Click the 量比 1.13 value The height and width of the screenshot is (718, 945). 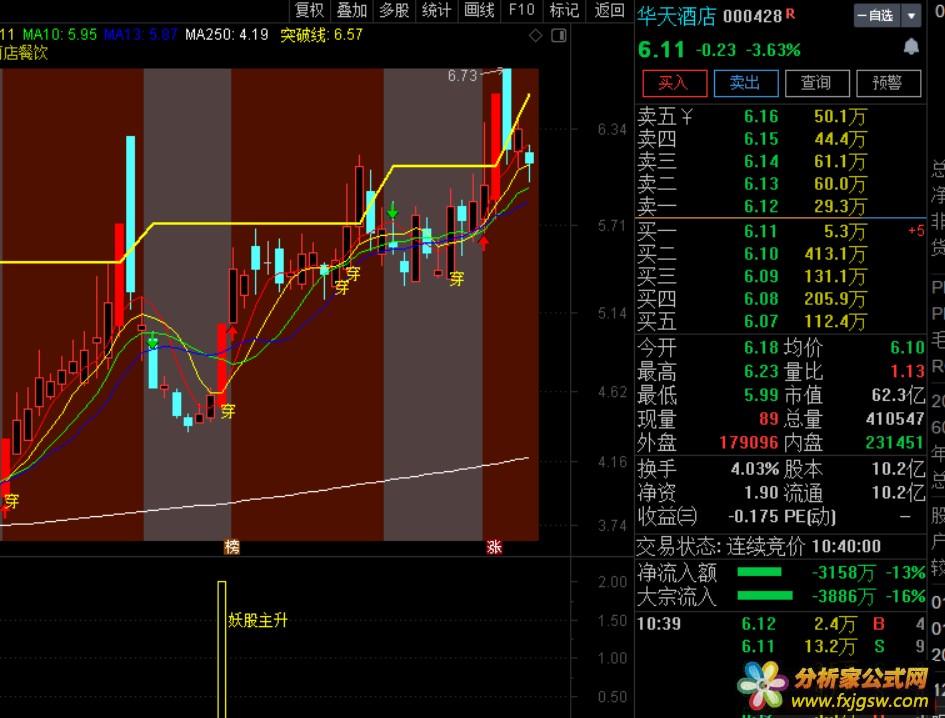click(x=908, y=371)
